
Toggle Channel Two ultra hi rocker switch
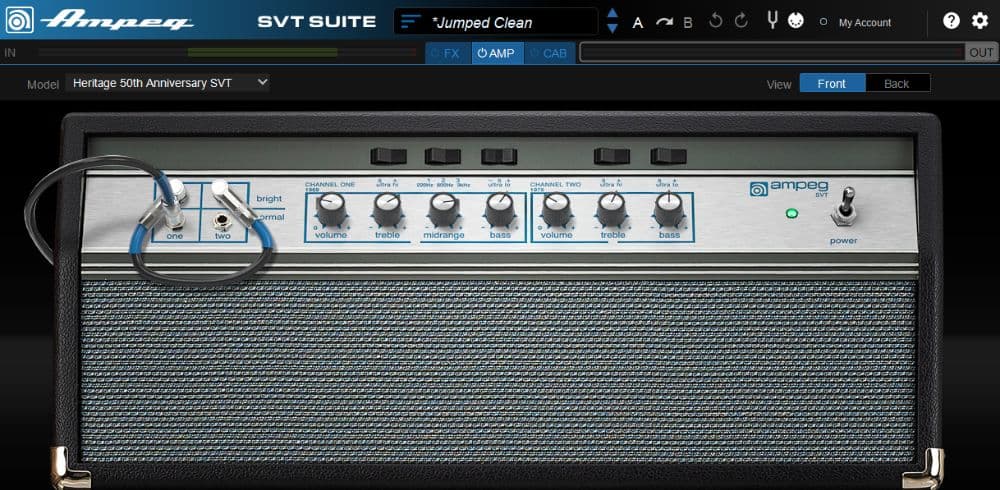tap(612, 156)
